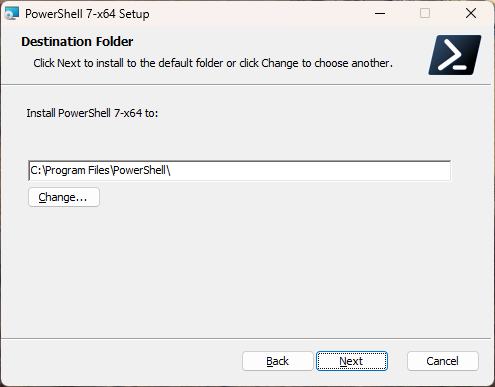This screenshot has height=387, width=495.
Task: Go back with the Back button
Action: point(277,361)
